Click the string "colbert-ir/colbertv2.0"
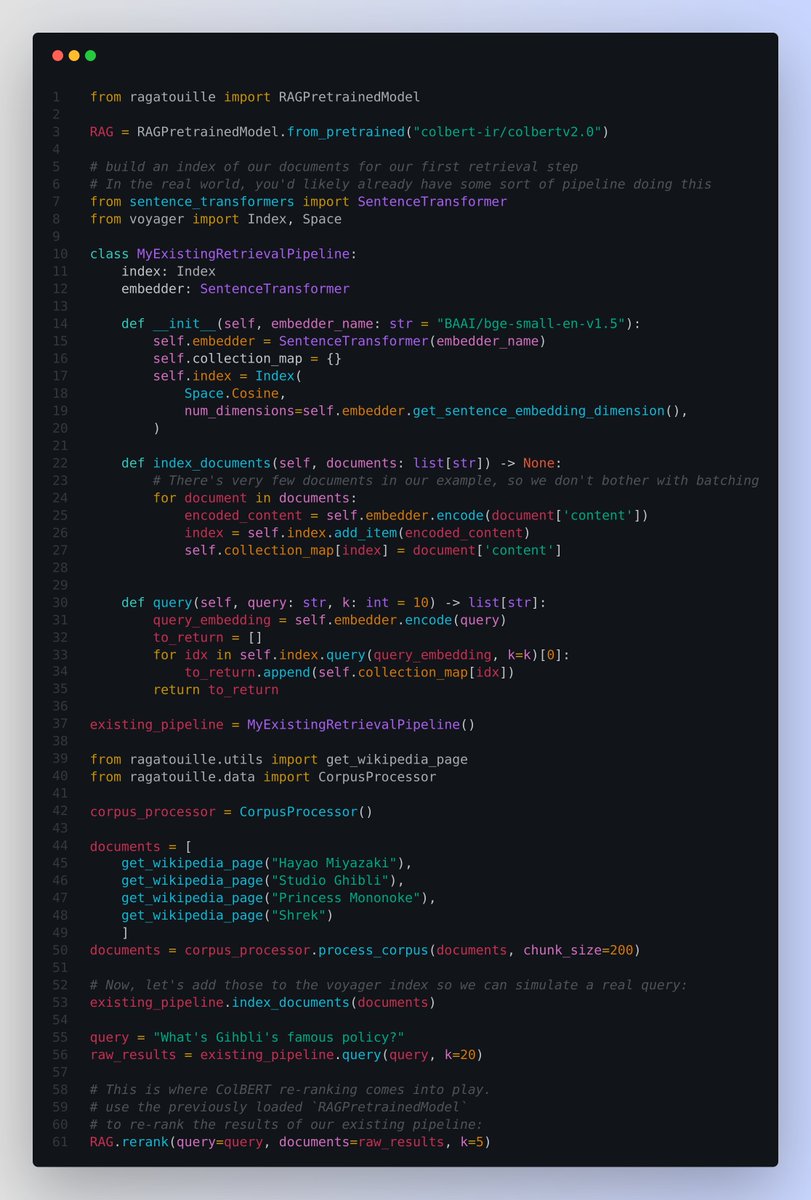This screenshot has width=811, height=1200. [x=505, y=132]
